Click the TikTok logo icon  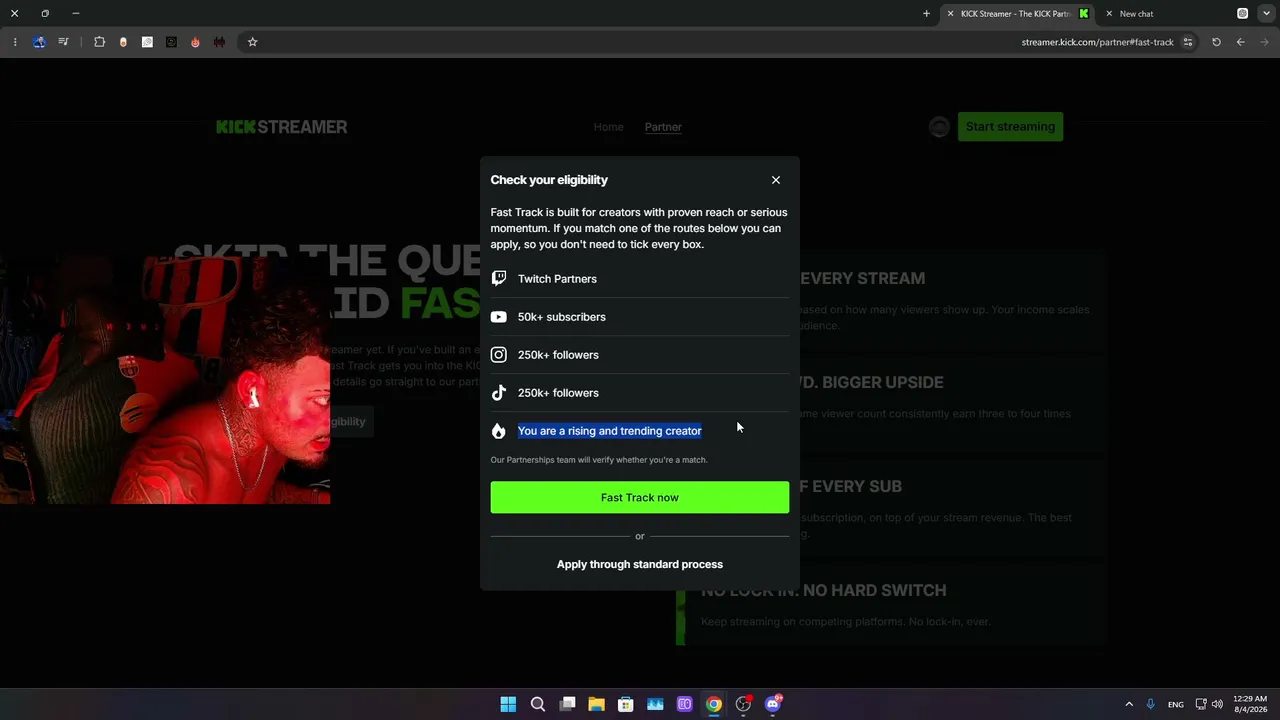[499, 393]
